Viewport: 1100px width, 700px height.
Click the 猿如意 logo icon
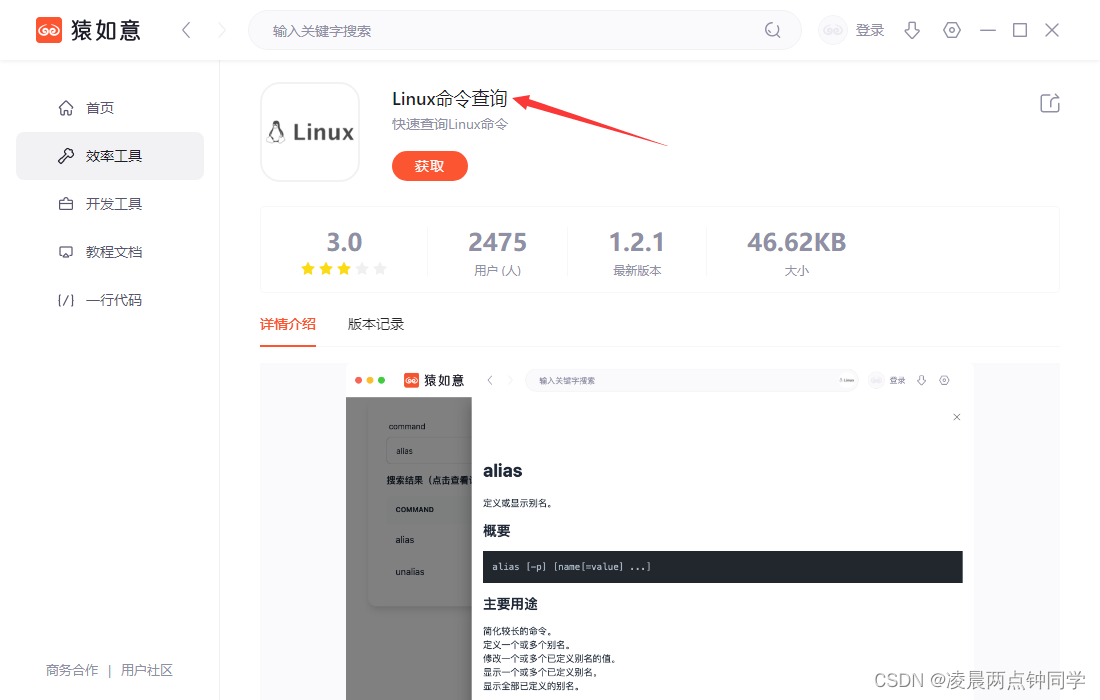point(49,30)
